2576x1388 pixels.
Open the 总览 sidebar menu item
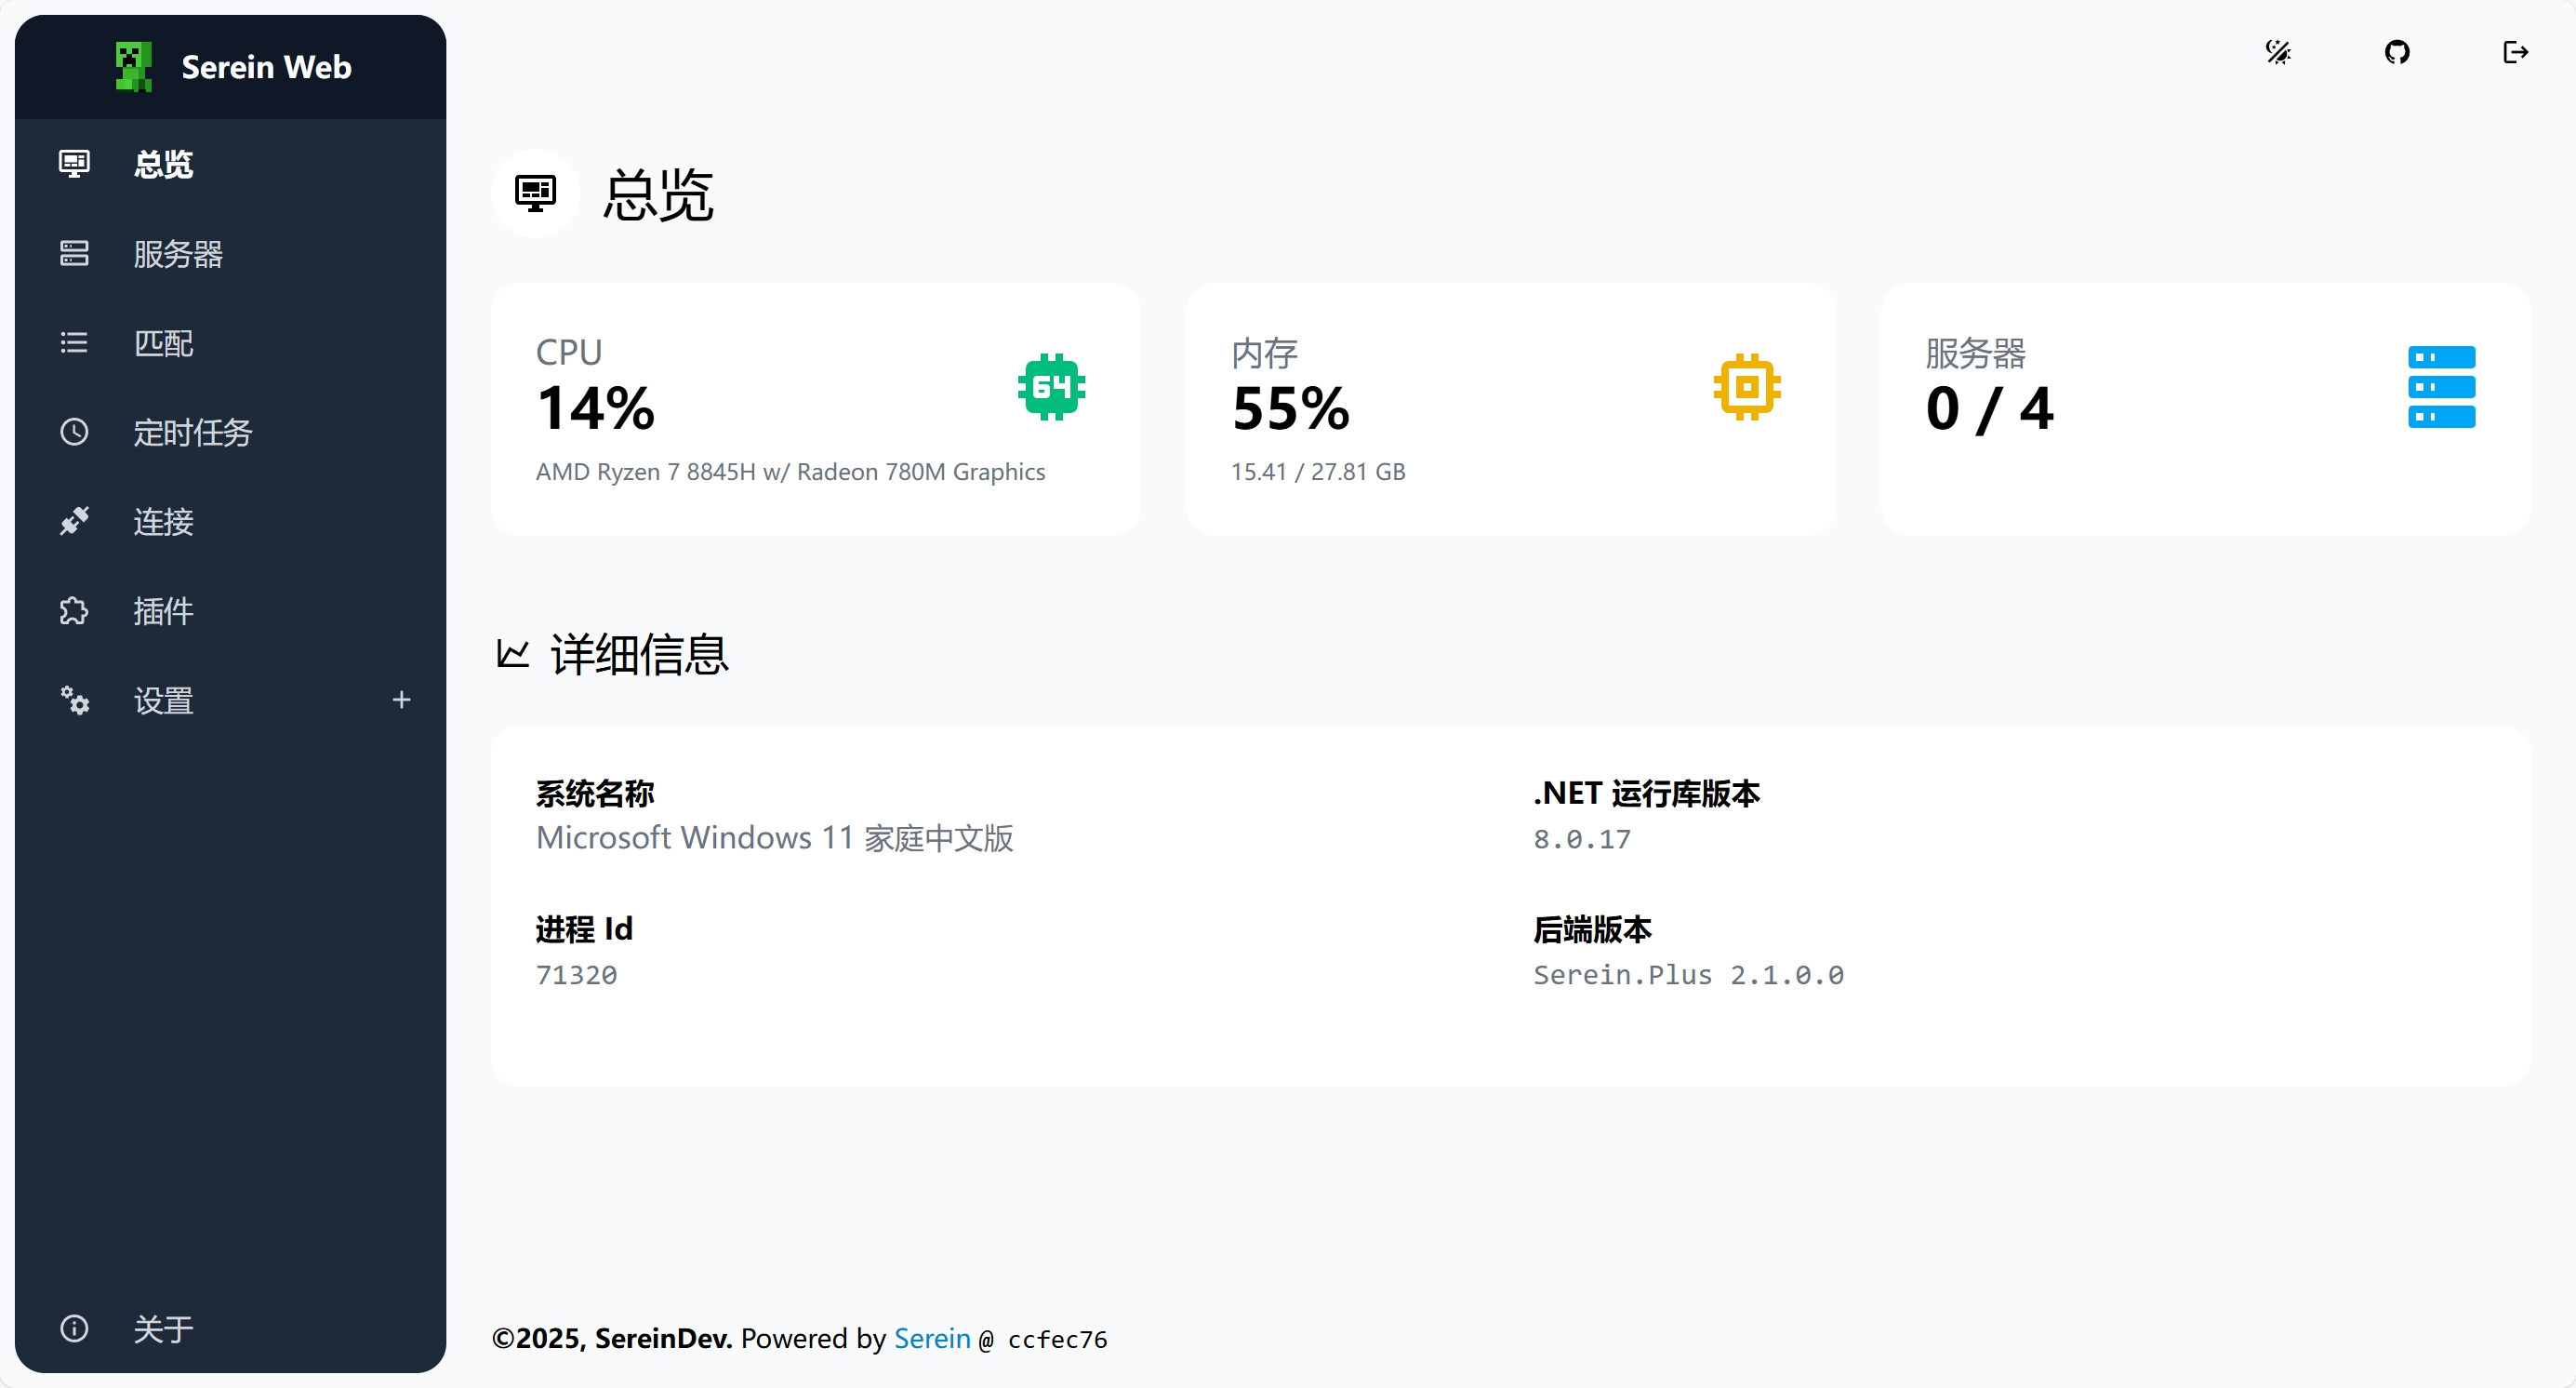(x=231, y=163)
